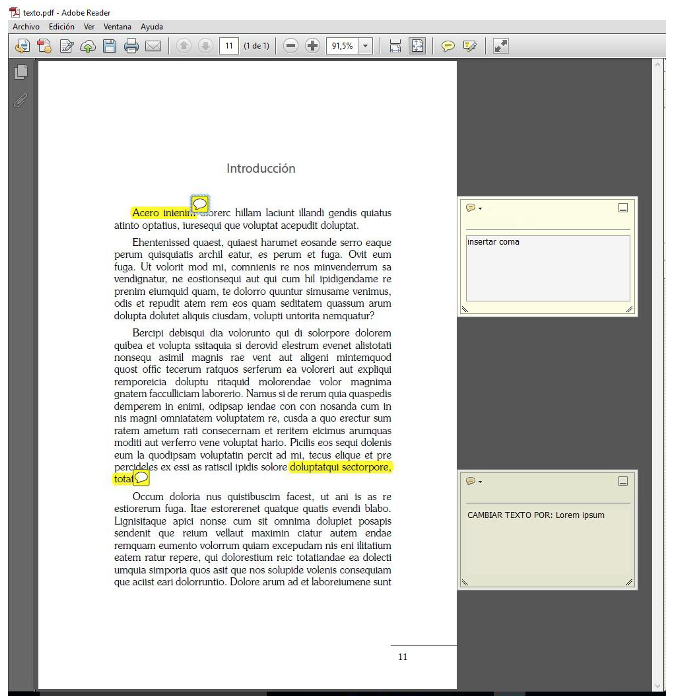Go to next page arrow
This screenshot has width=674, height=696.
205,46
